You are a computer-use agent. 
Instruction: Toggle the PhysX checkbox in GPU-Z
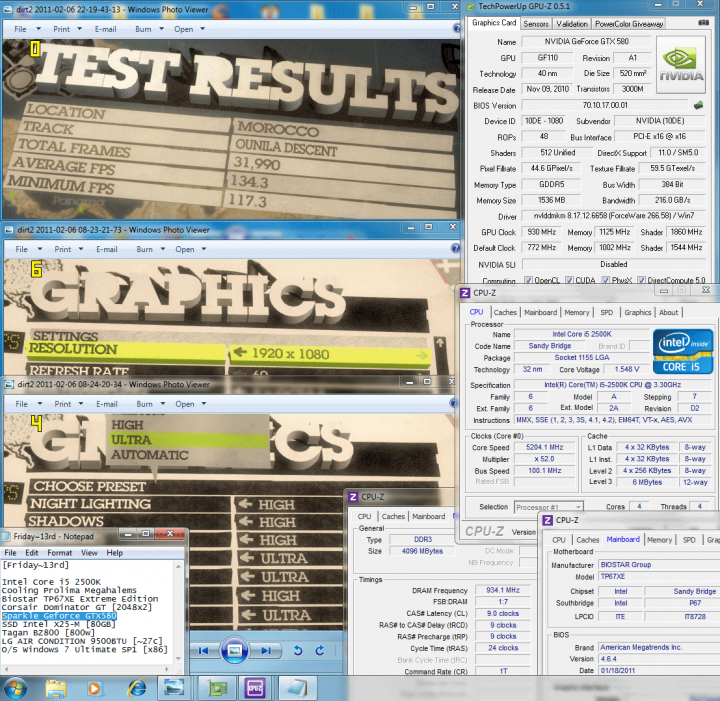[x=606, y=280]
